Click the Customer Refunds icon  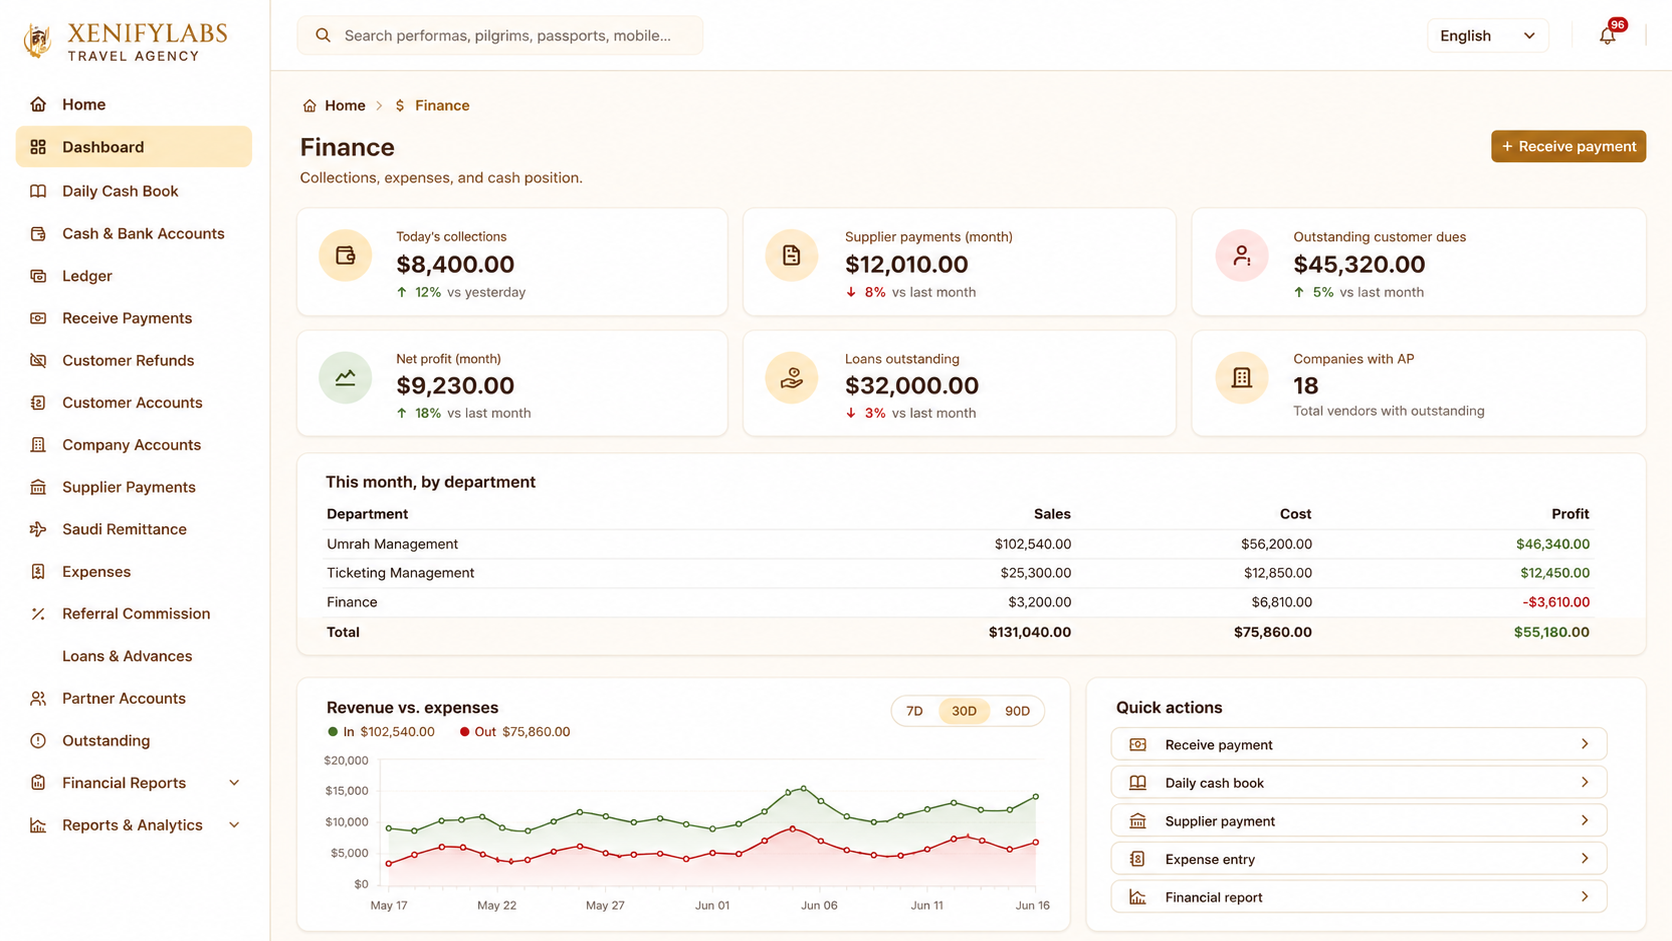pos(38,360)
